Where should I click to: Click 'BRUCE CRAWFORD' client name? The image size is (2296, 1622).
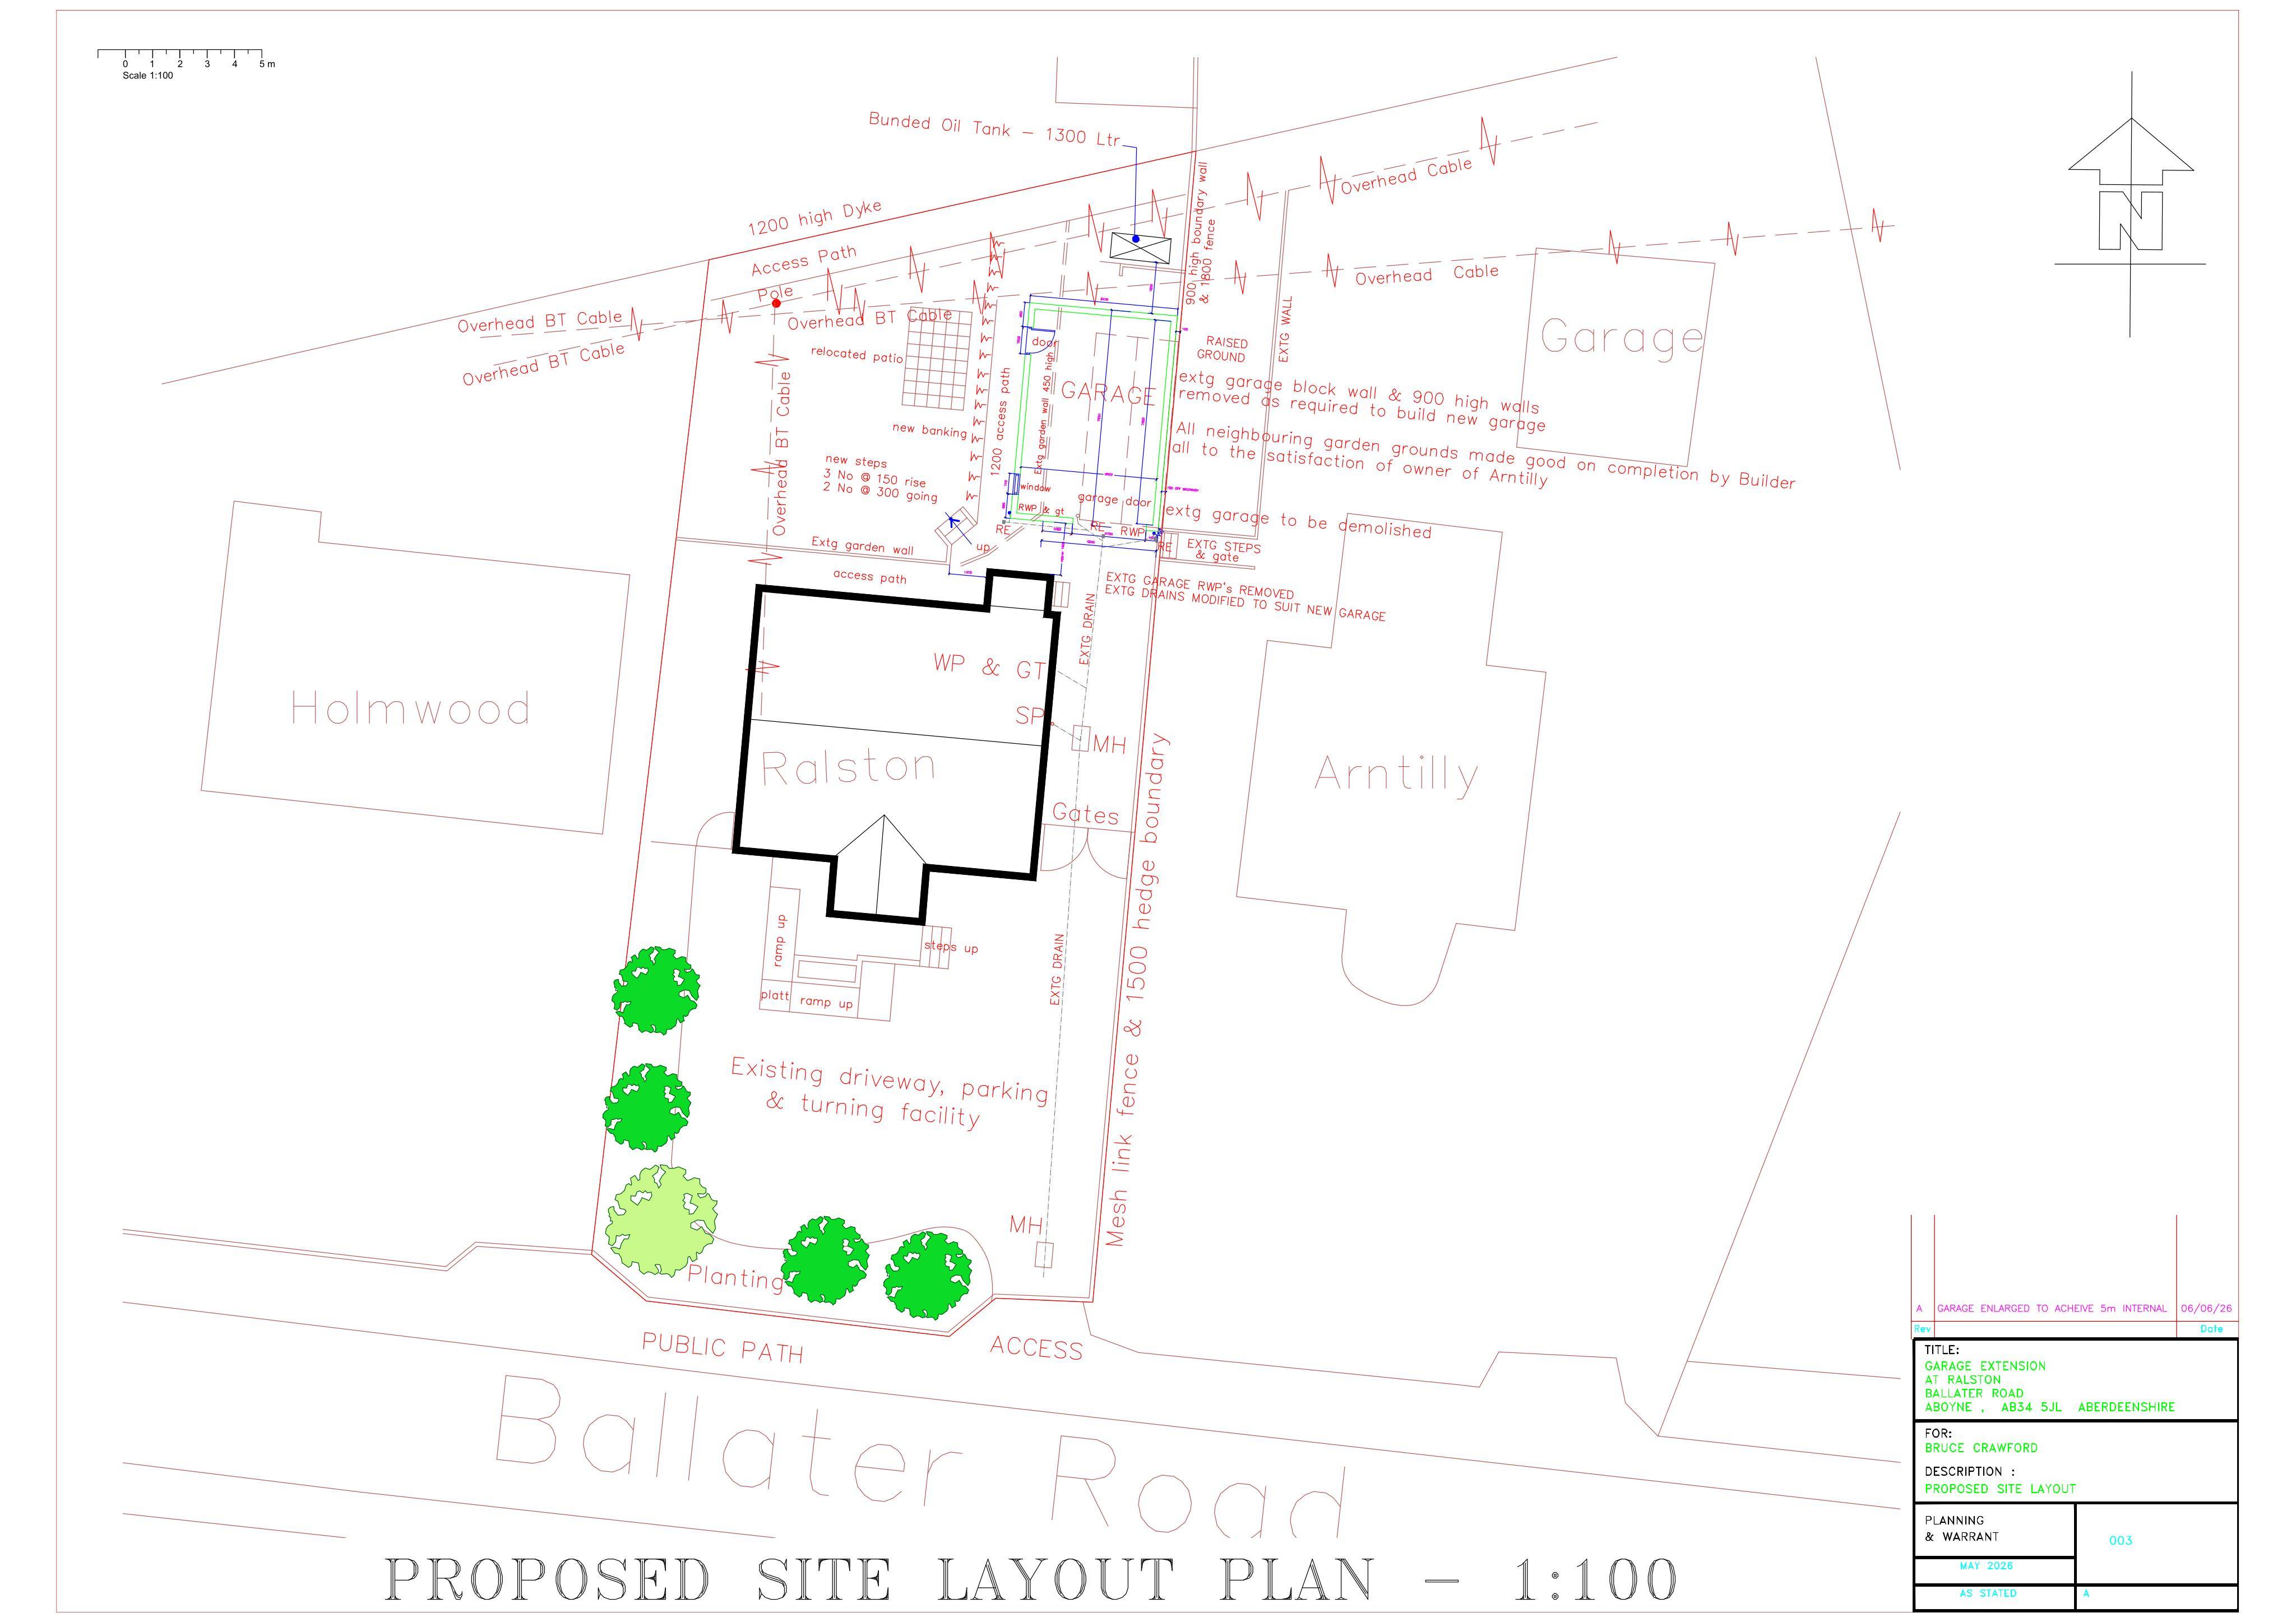[1981, 1447]
